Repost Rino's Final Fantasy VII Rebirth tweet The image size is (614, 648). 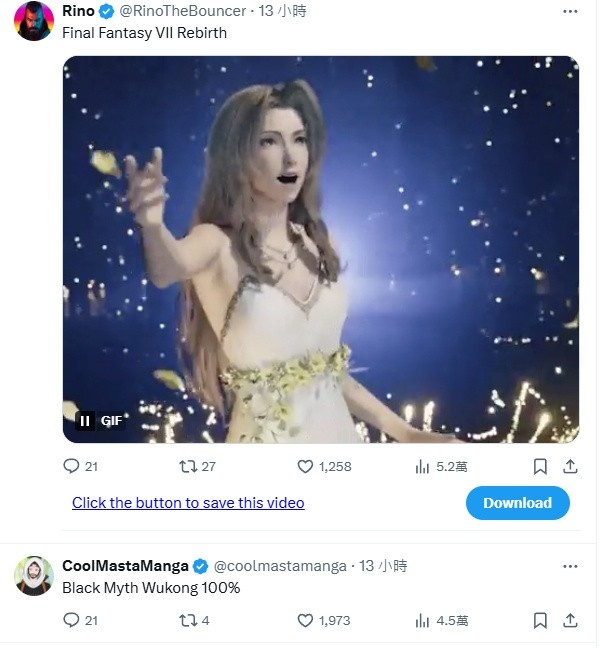tap(187, 466)
